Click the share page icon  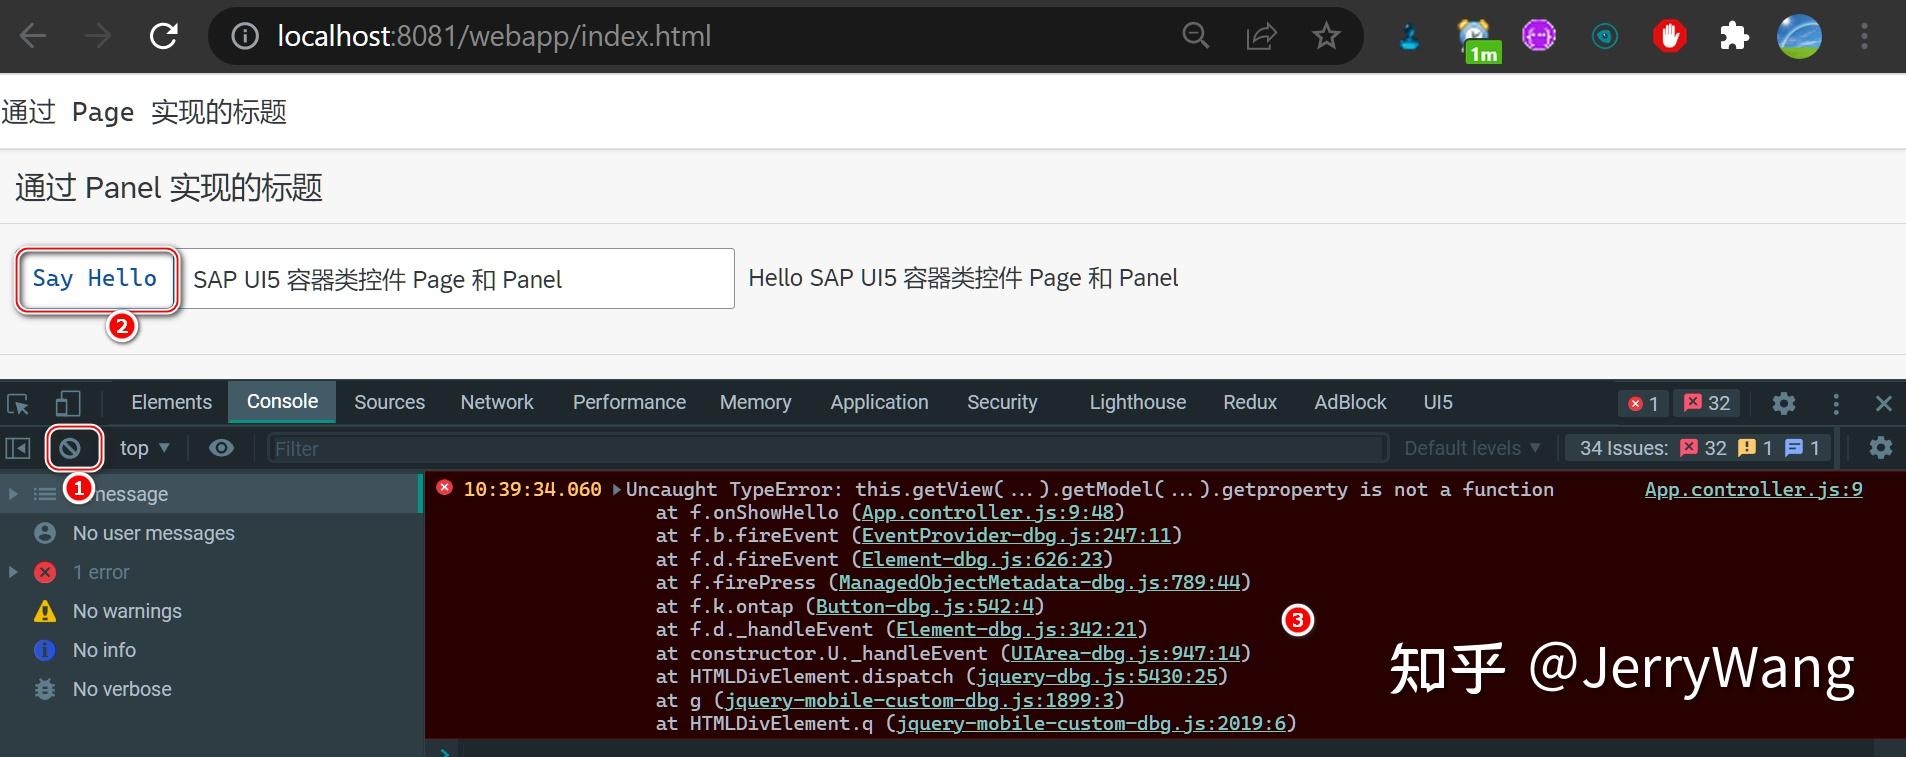pos(1261,37)
